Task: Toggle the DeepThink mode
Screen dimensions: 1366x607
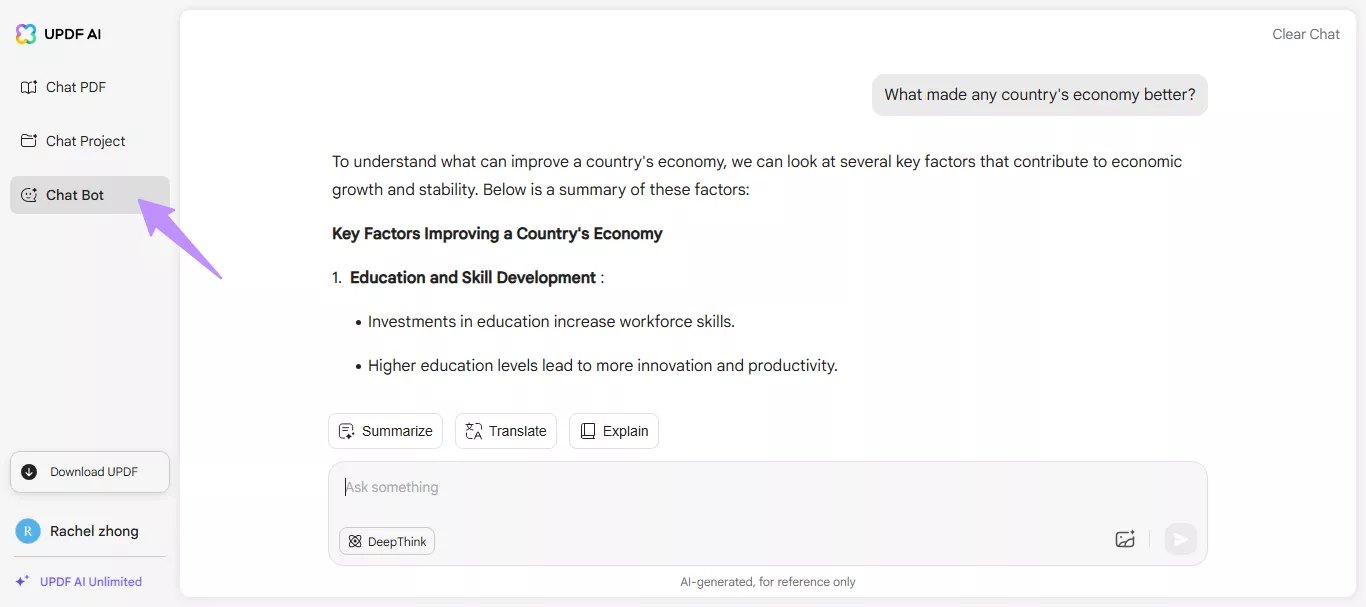Action: (x=387, y=541)
